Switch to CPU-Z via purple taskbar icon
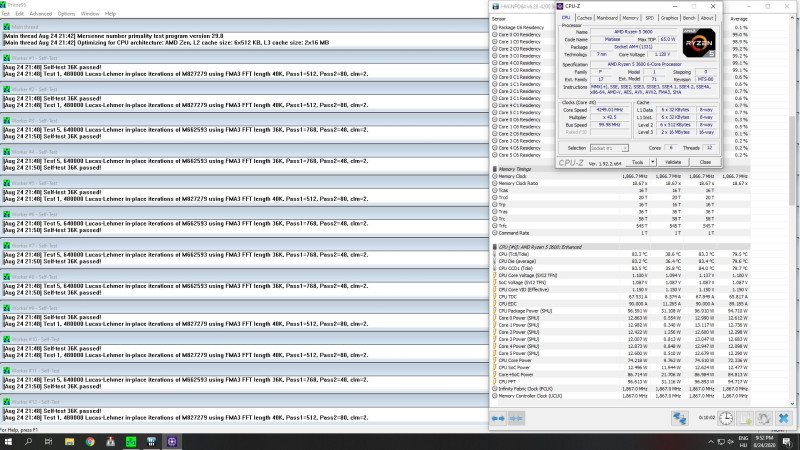 [x=171, y=442]
